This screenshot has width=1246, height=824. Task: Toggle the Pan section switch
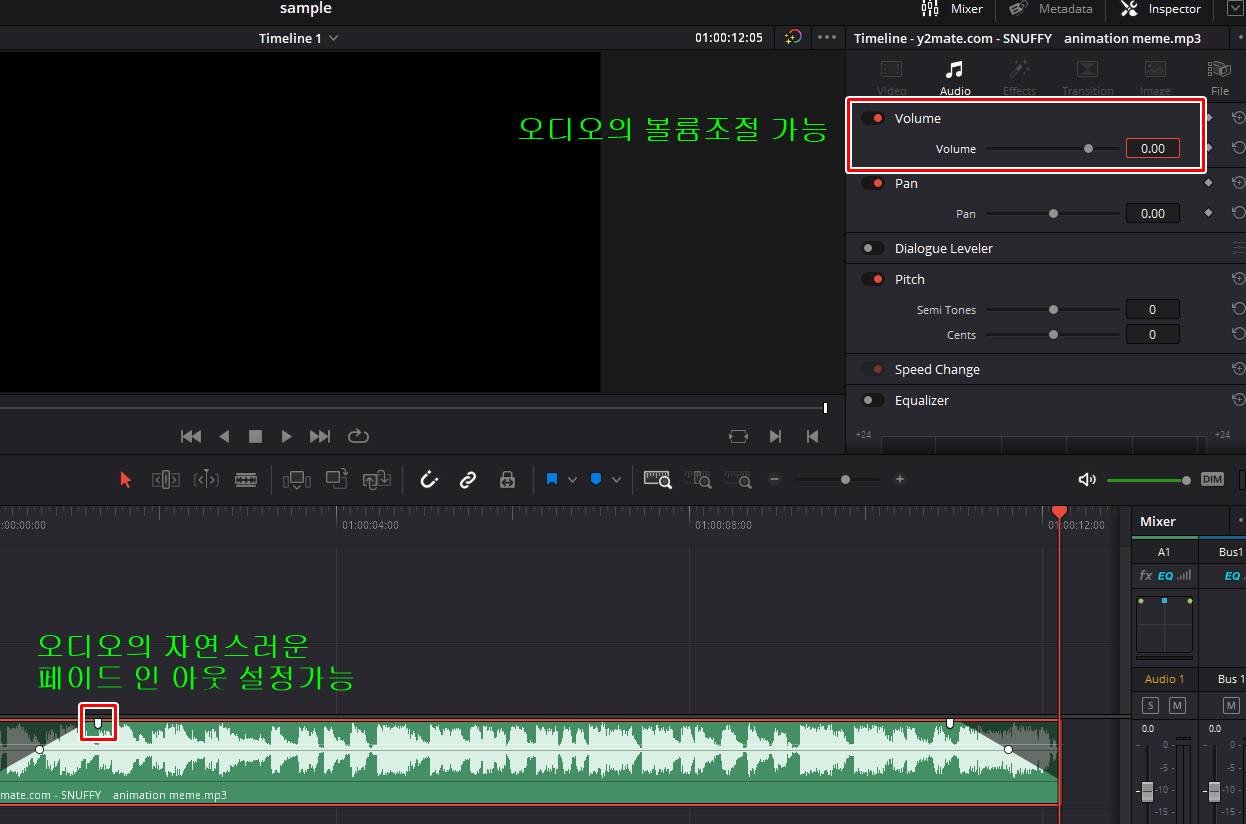[x=873, y=183]
